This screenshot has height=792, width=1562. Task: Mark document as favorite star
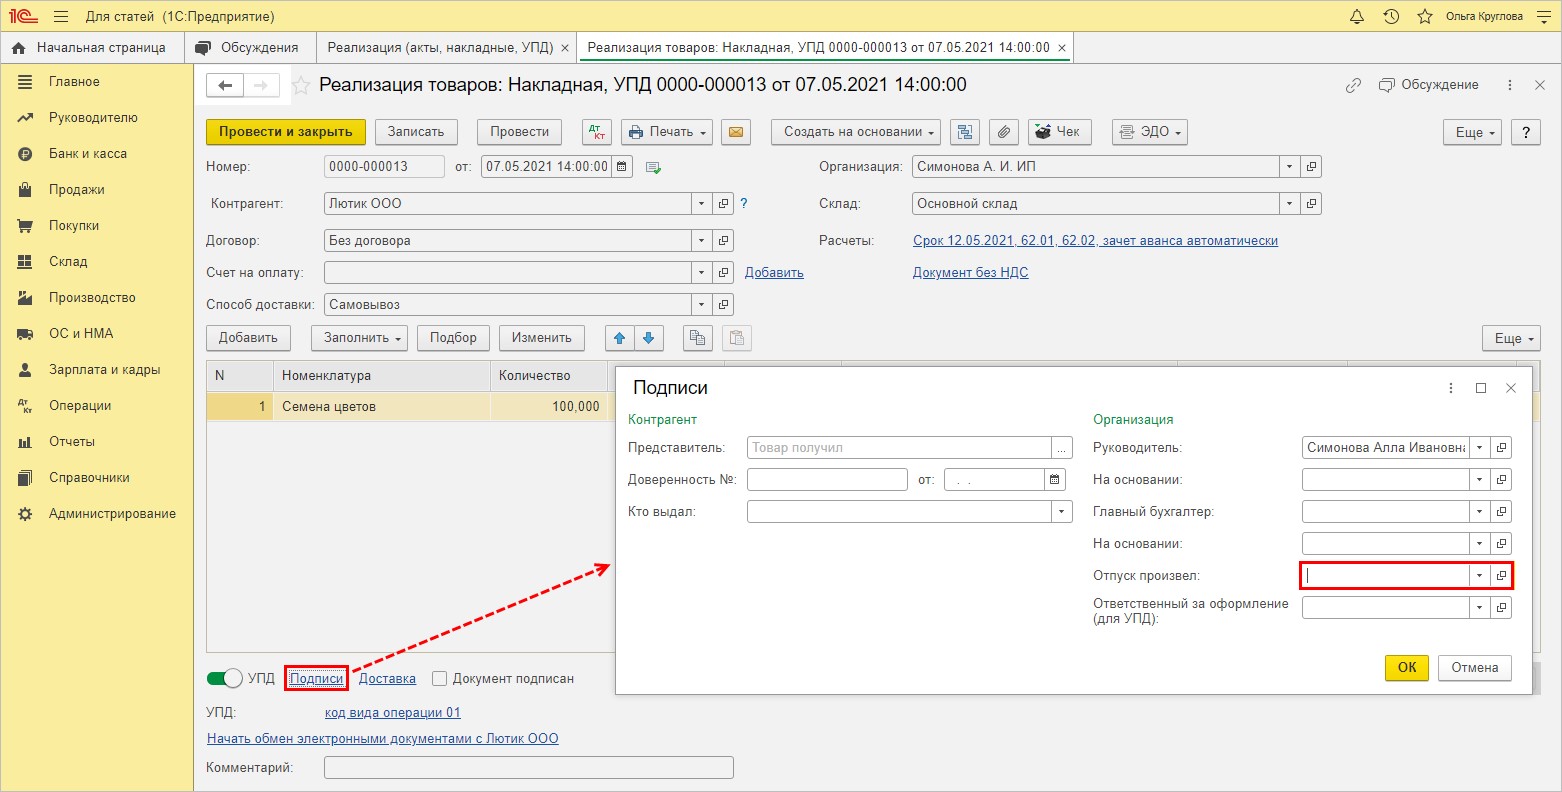(x=300, y=86)
